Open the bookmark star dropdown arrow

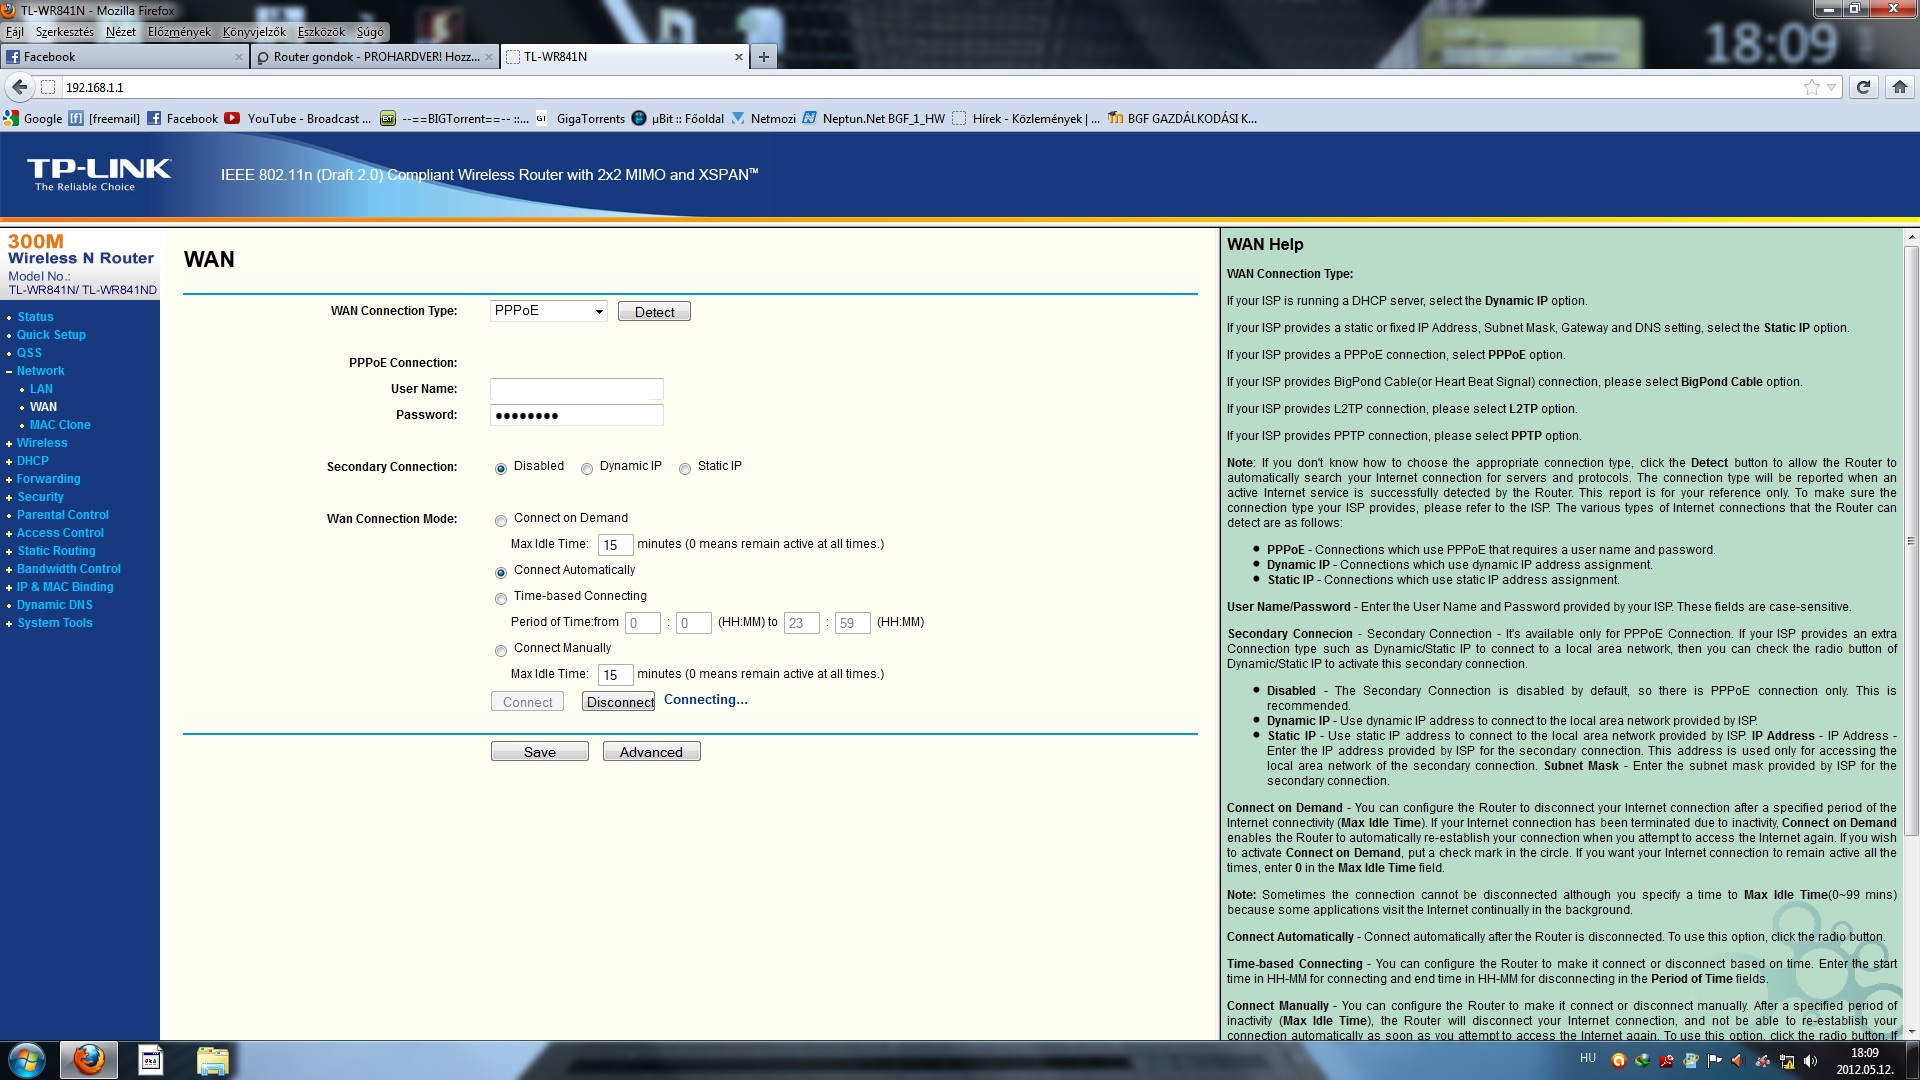pos(1831,87)
